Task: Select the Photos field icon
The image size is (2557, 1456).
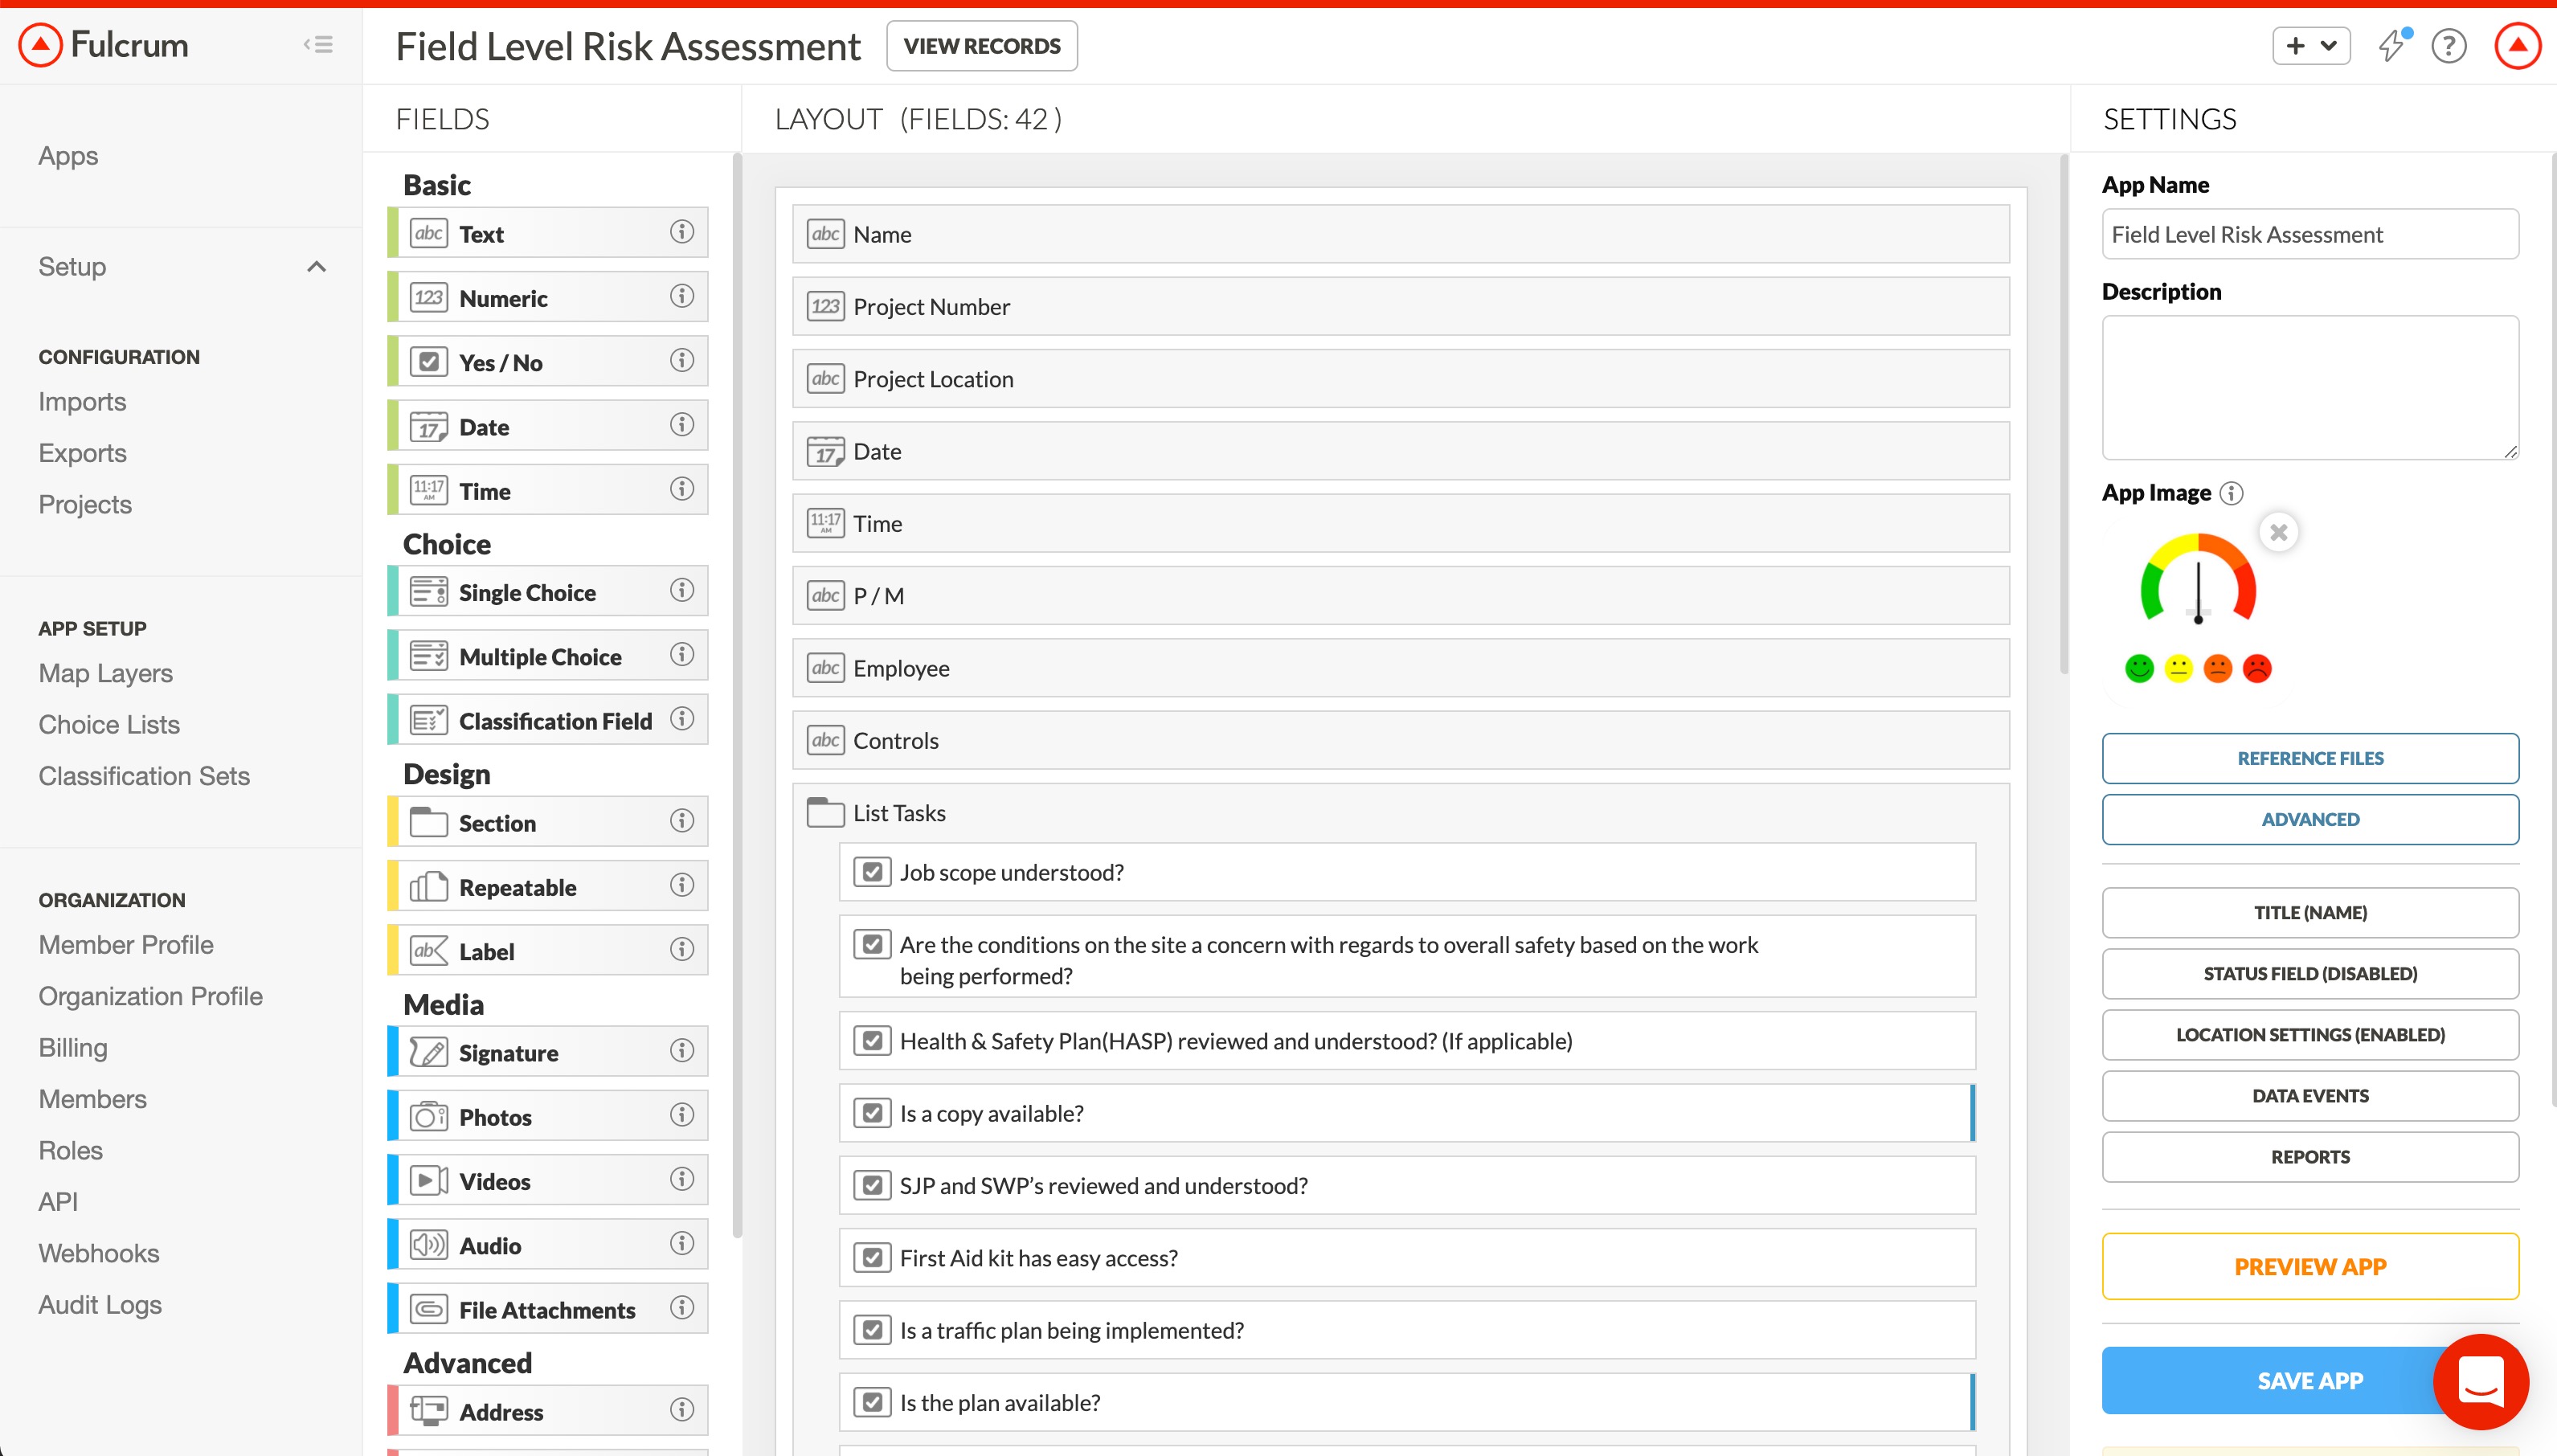Action: [429, 1116]
